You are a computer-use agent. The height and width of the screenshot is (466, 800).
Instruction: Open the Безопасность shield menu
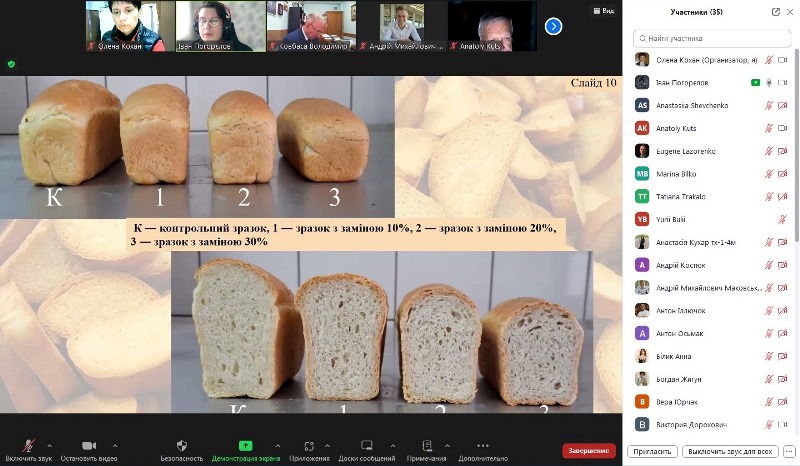pyautogui.click(x=182, y=446)
